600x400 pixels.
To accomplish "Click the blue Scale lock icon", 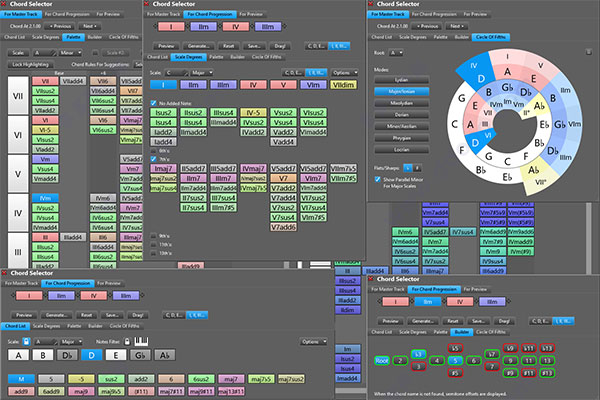I will pyautogui.click(x=26, y=341).
